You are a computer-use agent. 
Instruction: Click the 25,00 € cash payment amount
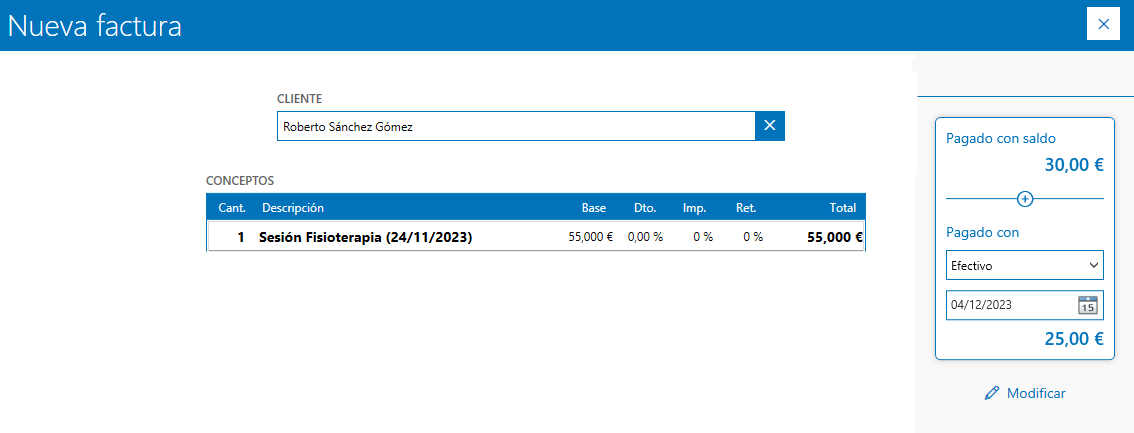coord(1074,339)
